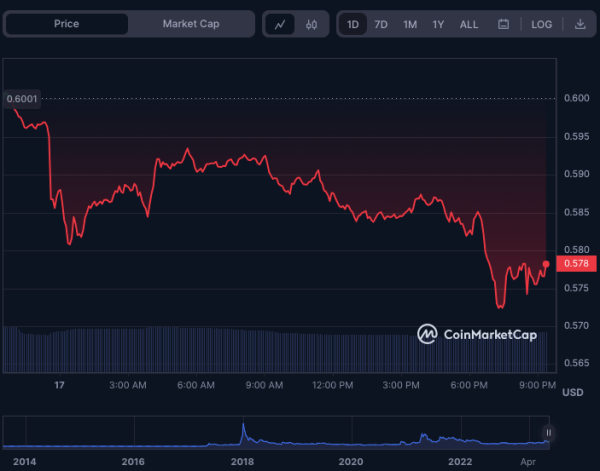
Task: Click the red current price dot
Action: (x=546, y=264)
